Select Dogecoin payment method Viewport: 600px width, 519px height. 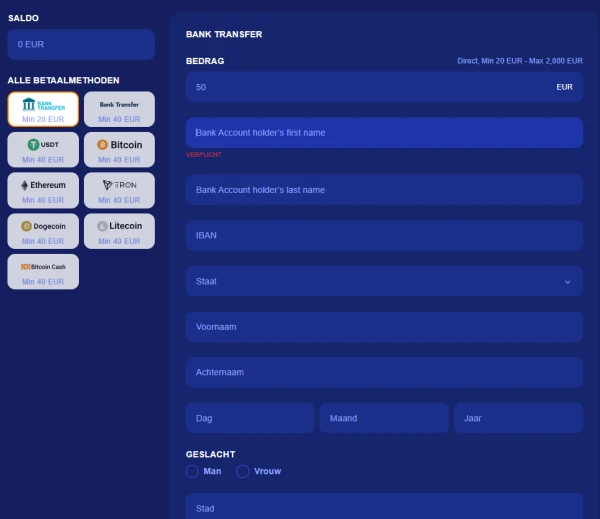click(x=43, y=230)
